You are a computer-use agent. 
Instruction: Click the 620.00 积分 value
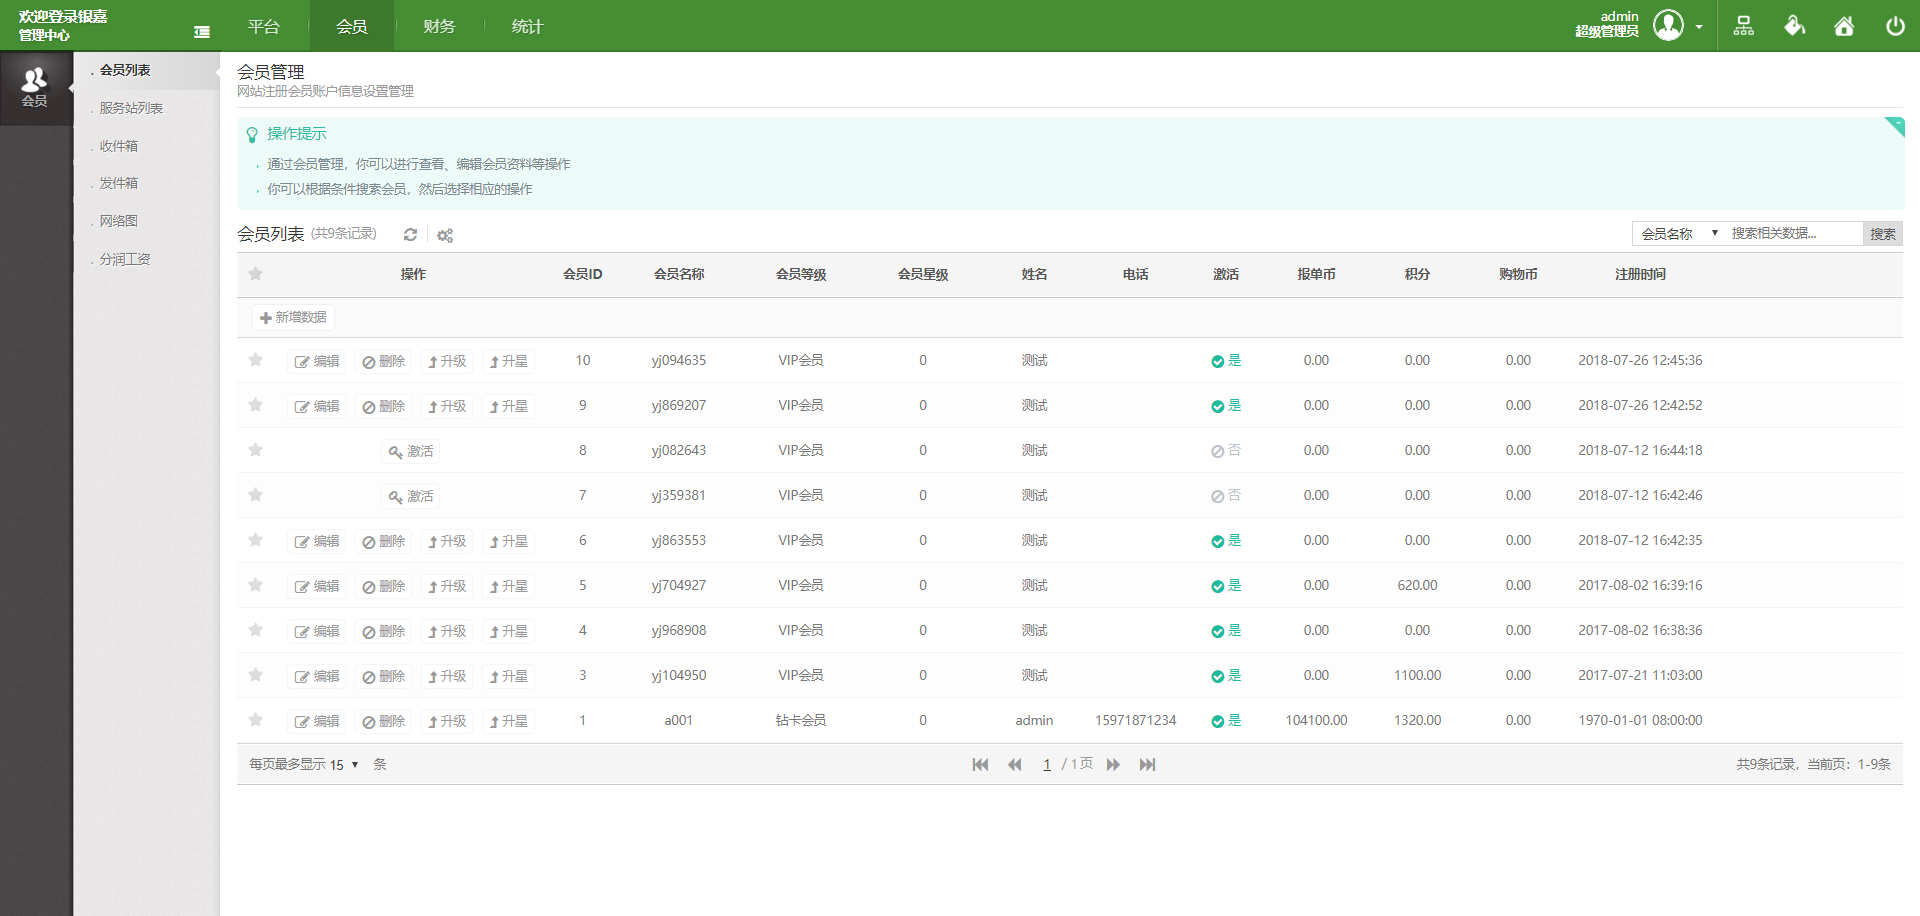[1417, 585]
